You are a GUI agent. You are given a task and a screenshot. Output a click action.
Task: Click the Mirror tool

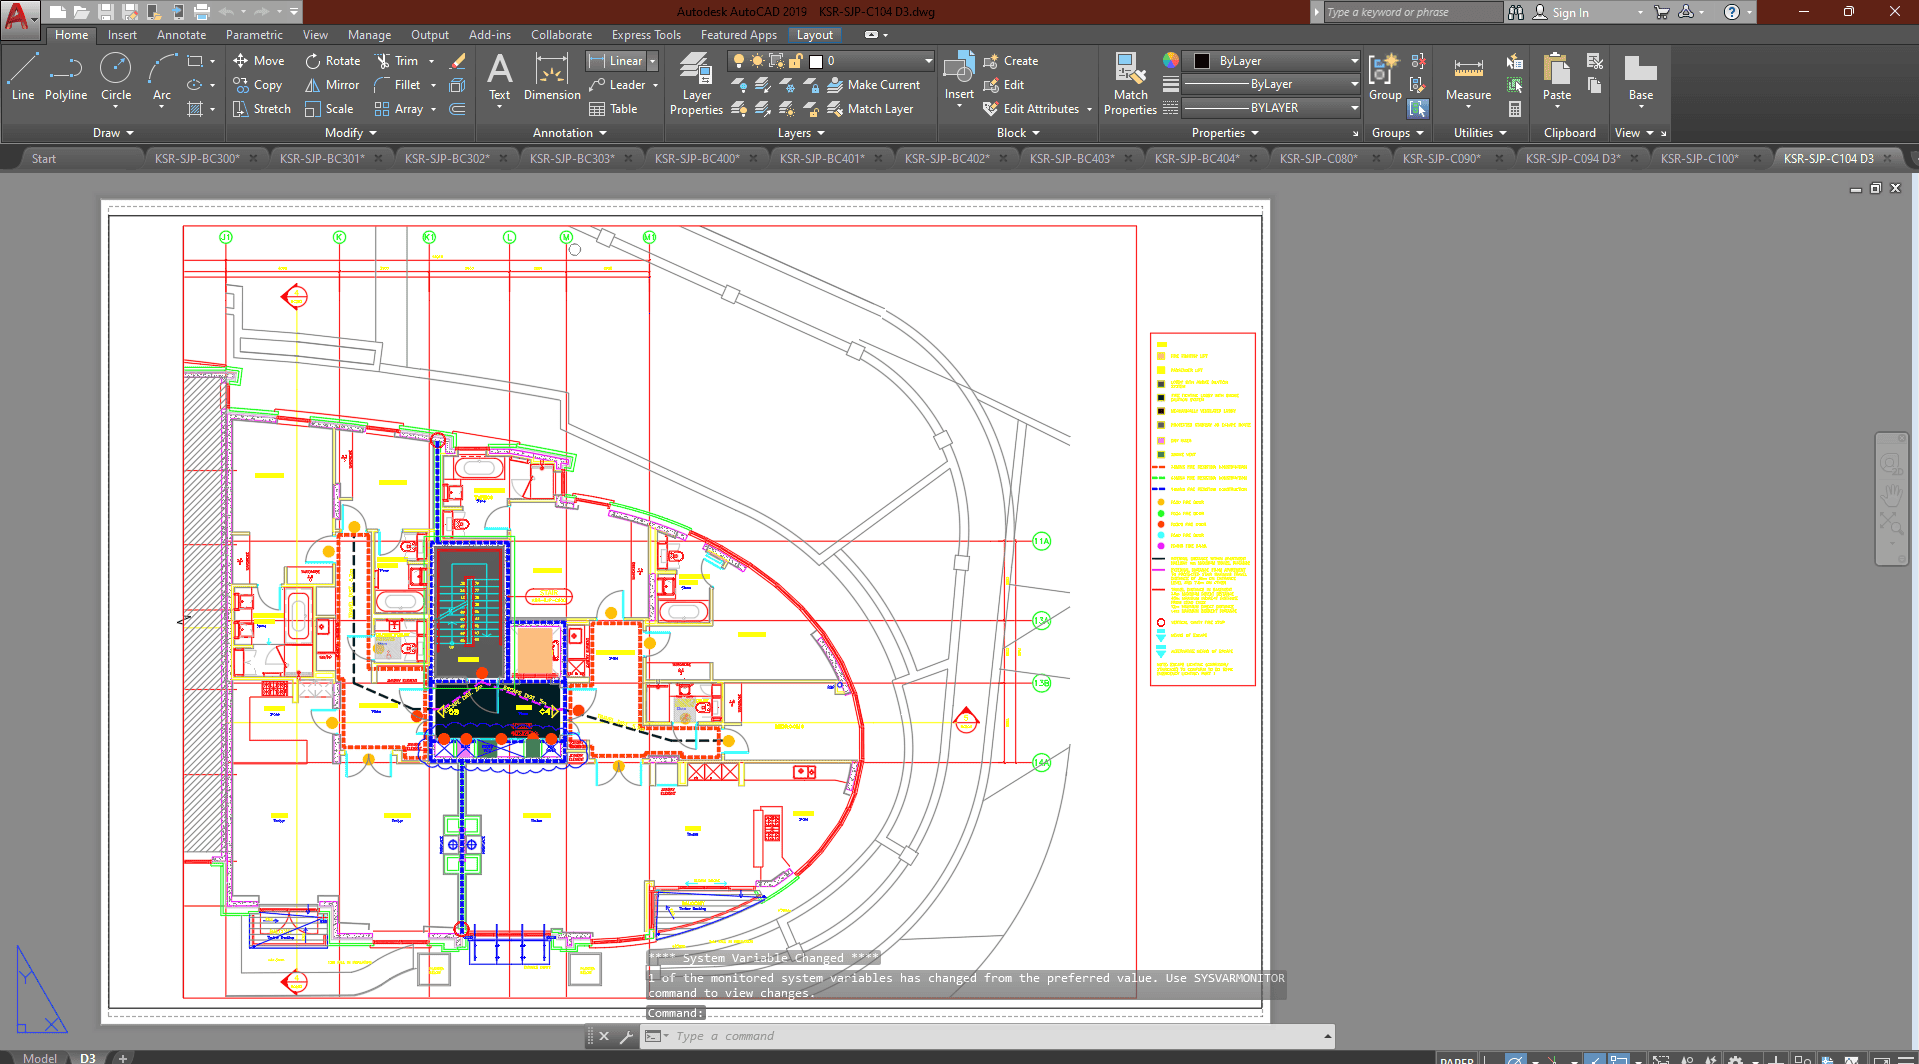pyautogui.click(x=332, y=85)
